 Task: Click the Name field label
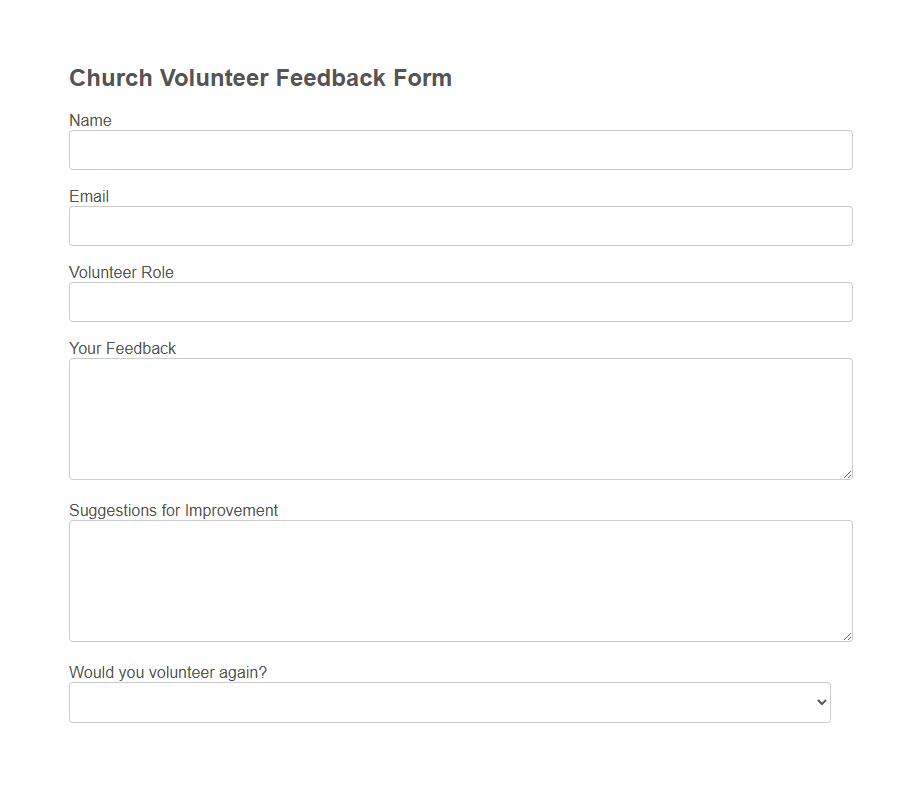point(90,120)
